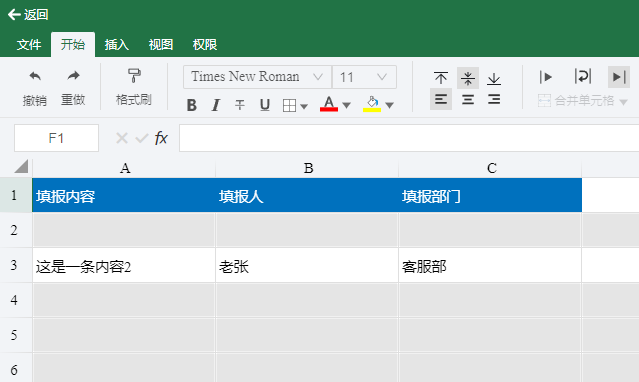Click the fx insert function icon
The image size is (639, 382).
(161, 138)
